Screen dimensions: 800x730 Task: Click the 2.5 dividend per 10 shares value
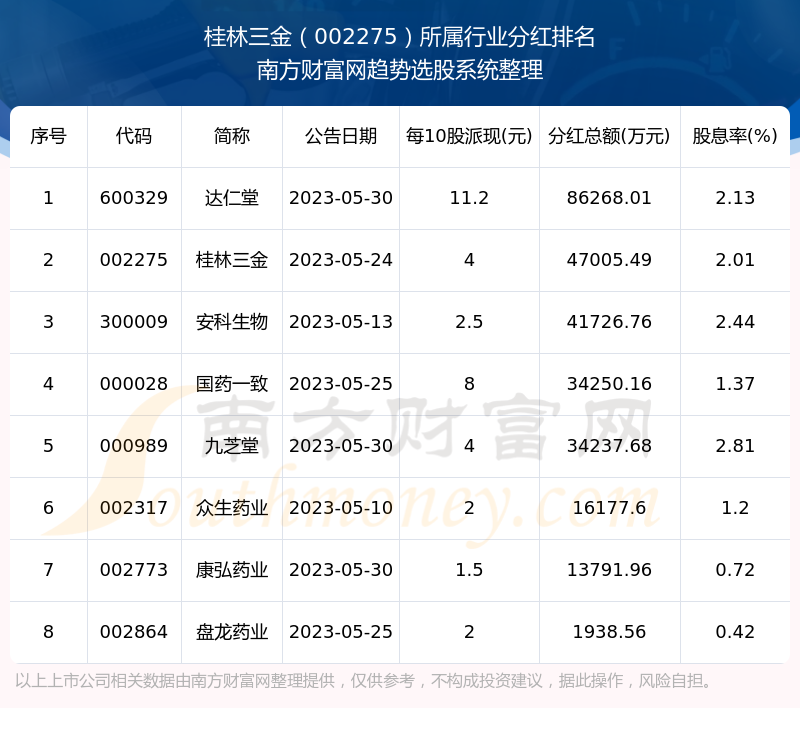(x=469, y=322)
